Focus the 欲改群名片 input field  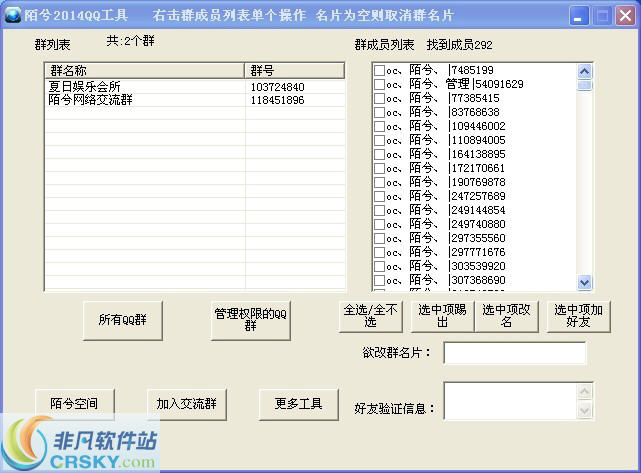515,353
